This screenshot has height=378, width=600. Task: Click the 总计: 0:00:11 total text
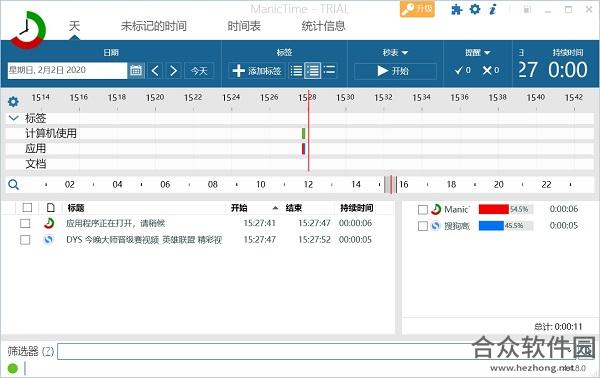[x=558, y=326]
